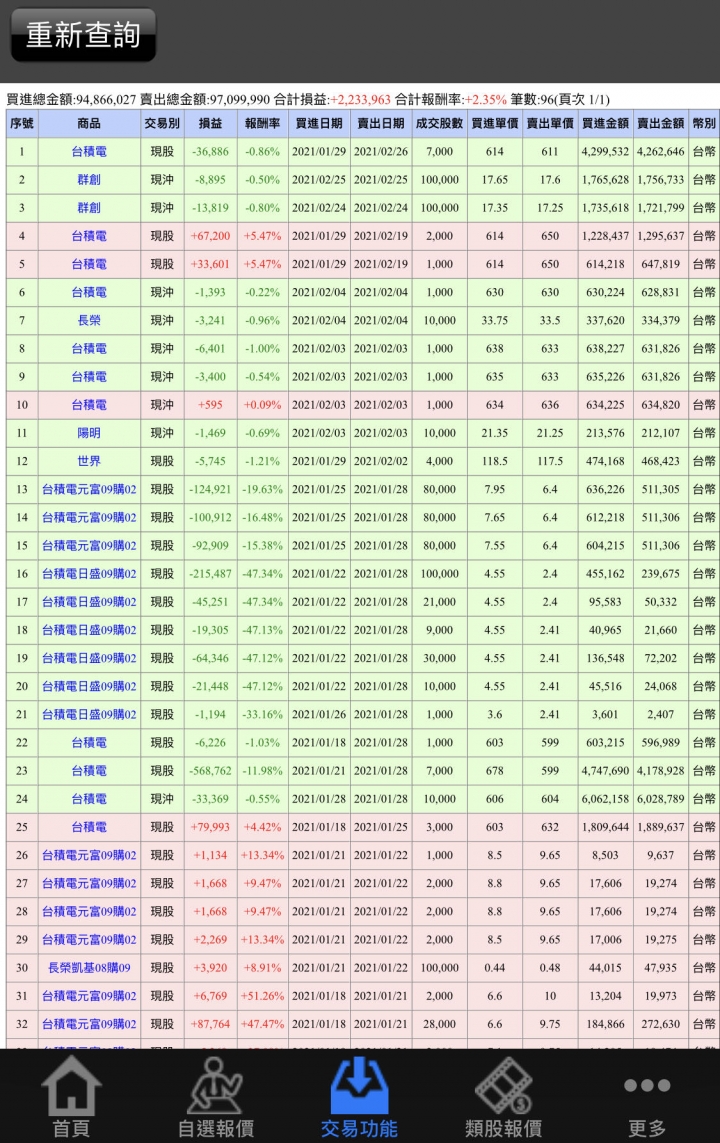Open 台積電元富09購02 in row 29

point(89,940)
